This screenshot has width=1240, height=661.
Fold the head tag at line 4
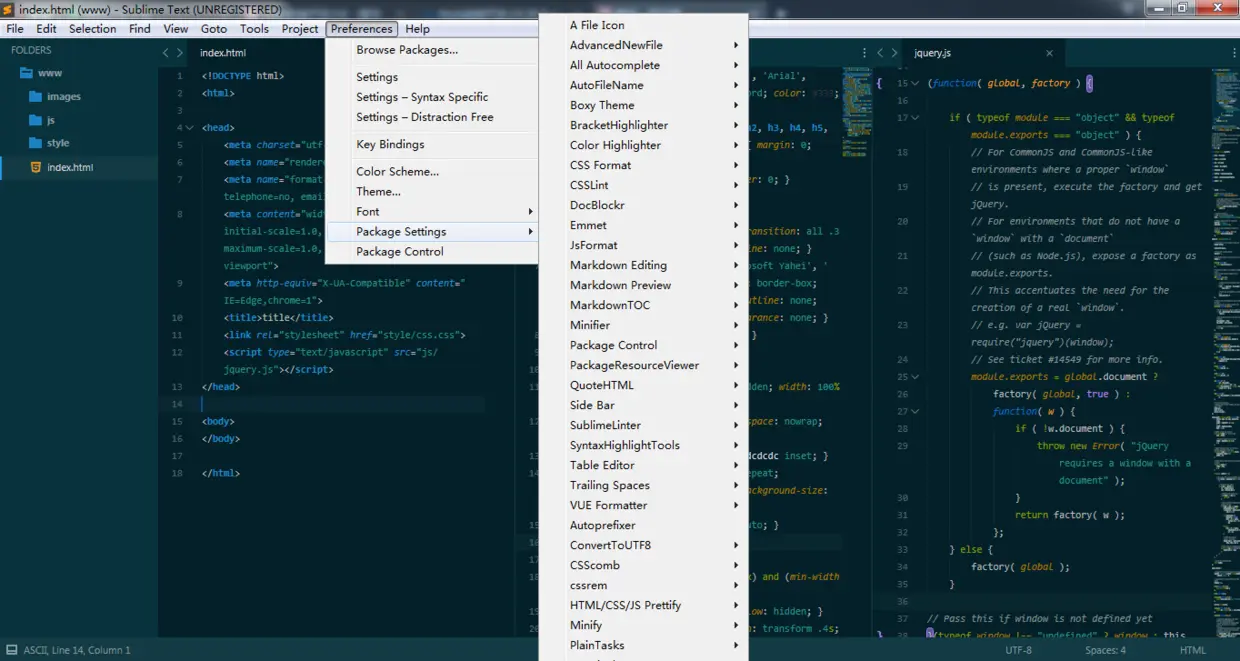190,128
